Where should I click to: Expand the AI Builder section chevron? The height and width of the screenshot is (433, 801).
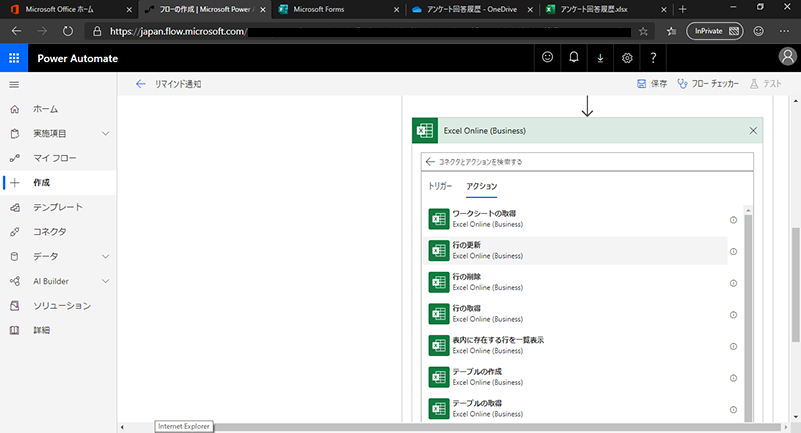click(x=105, y=281)
